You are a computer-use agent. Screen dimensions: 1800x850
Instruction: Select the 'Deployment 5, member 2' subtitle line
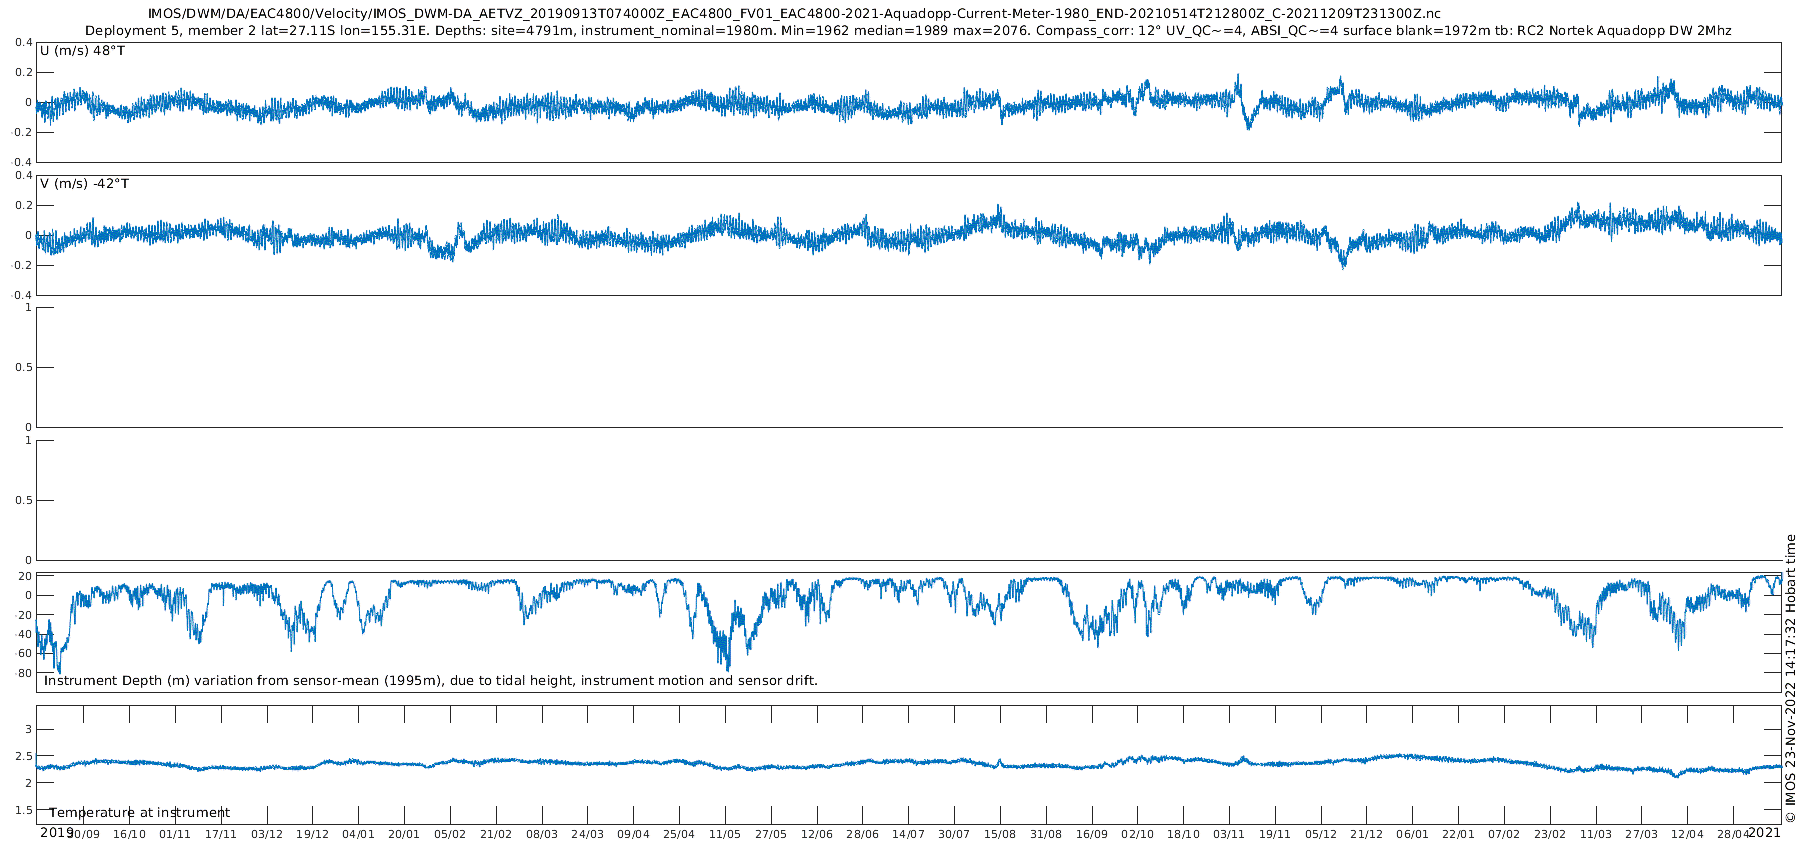pyautogui.click(x=908, y=31)
